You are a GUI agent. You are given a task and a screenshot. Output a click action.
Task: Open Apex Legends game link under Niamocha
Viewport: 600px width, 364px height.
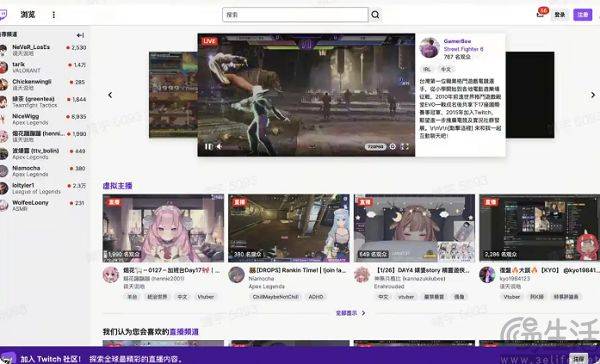point(267,286)
